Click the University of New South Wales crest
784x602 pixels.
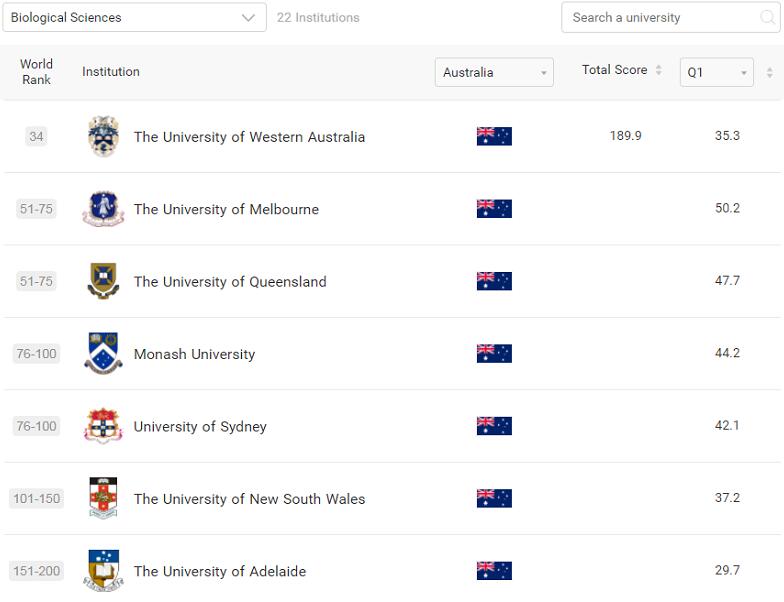point(103,498)
